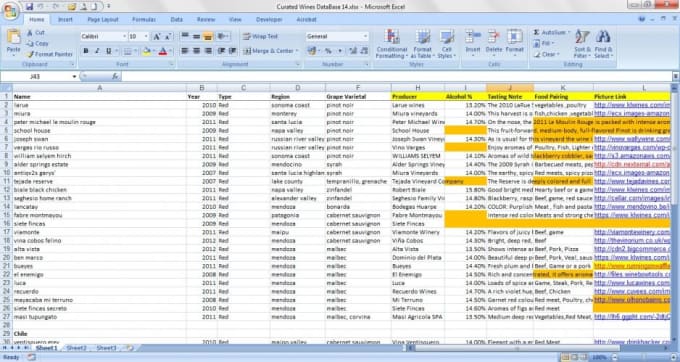Open picture link in masi tupungato row
This screenshot has width=680, height=362.
pyautogui.click(x=632, y=316)
